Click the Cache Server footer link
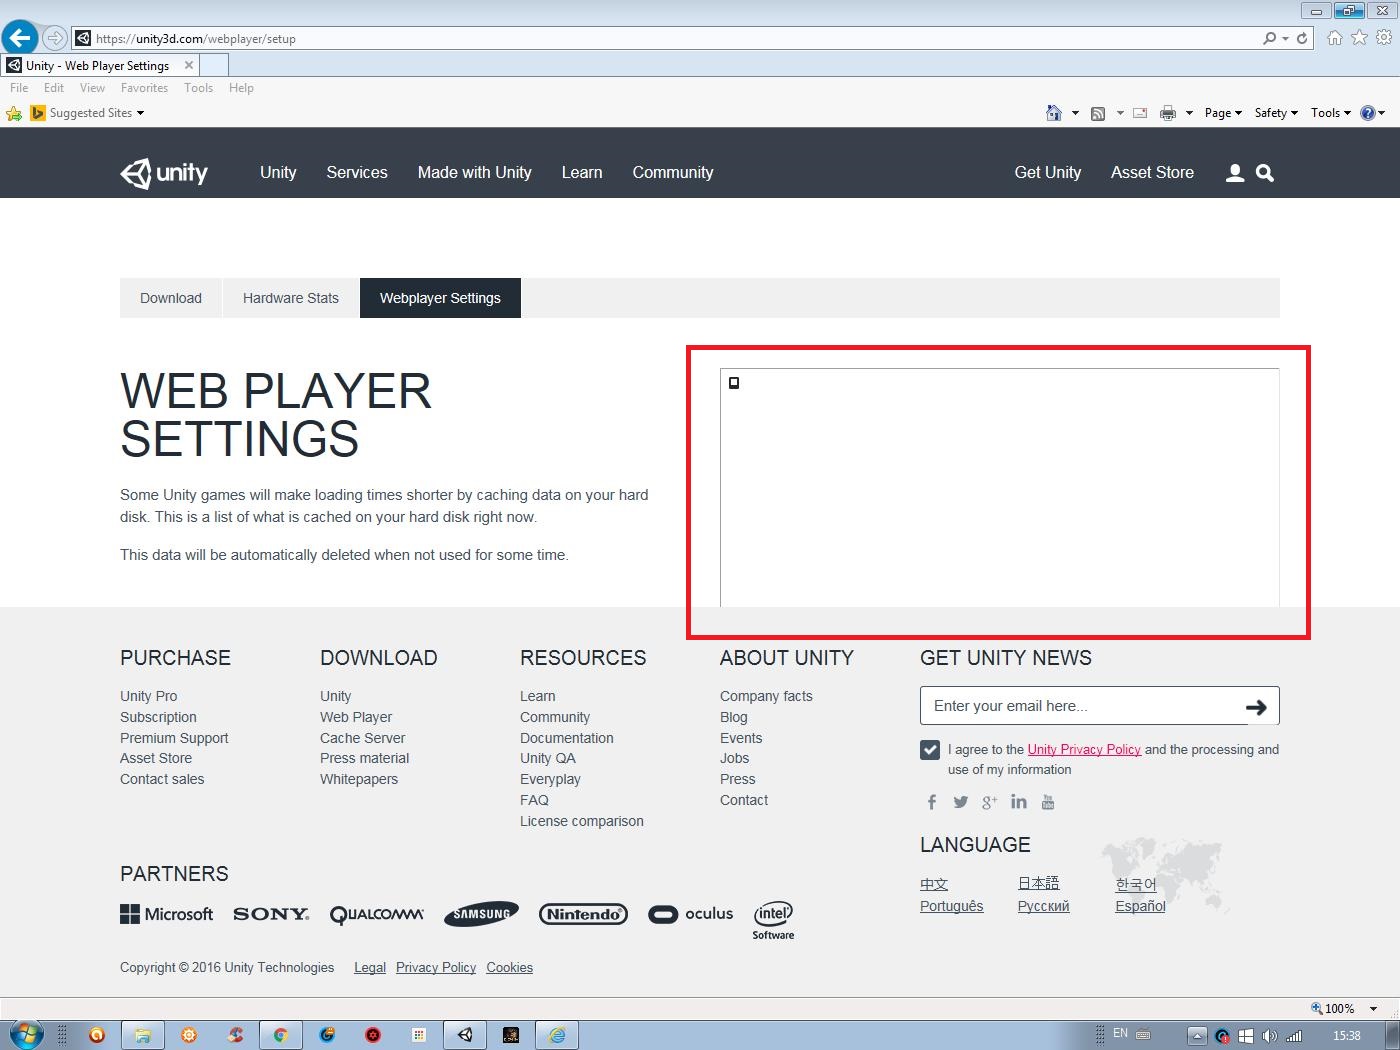The width and height of the screenshot is (1400, 1050). point(362,738)
